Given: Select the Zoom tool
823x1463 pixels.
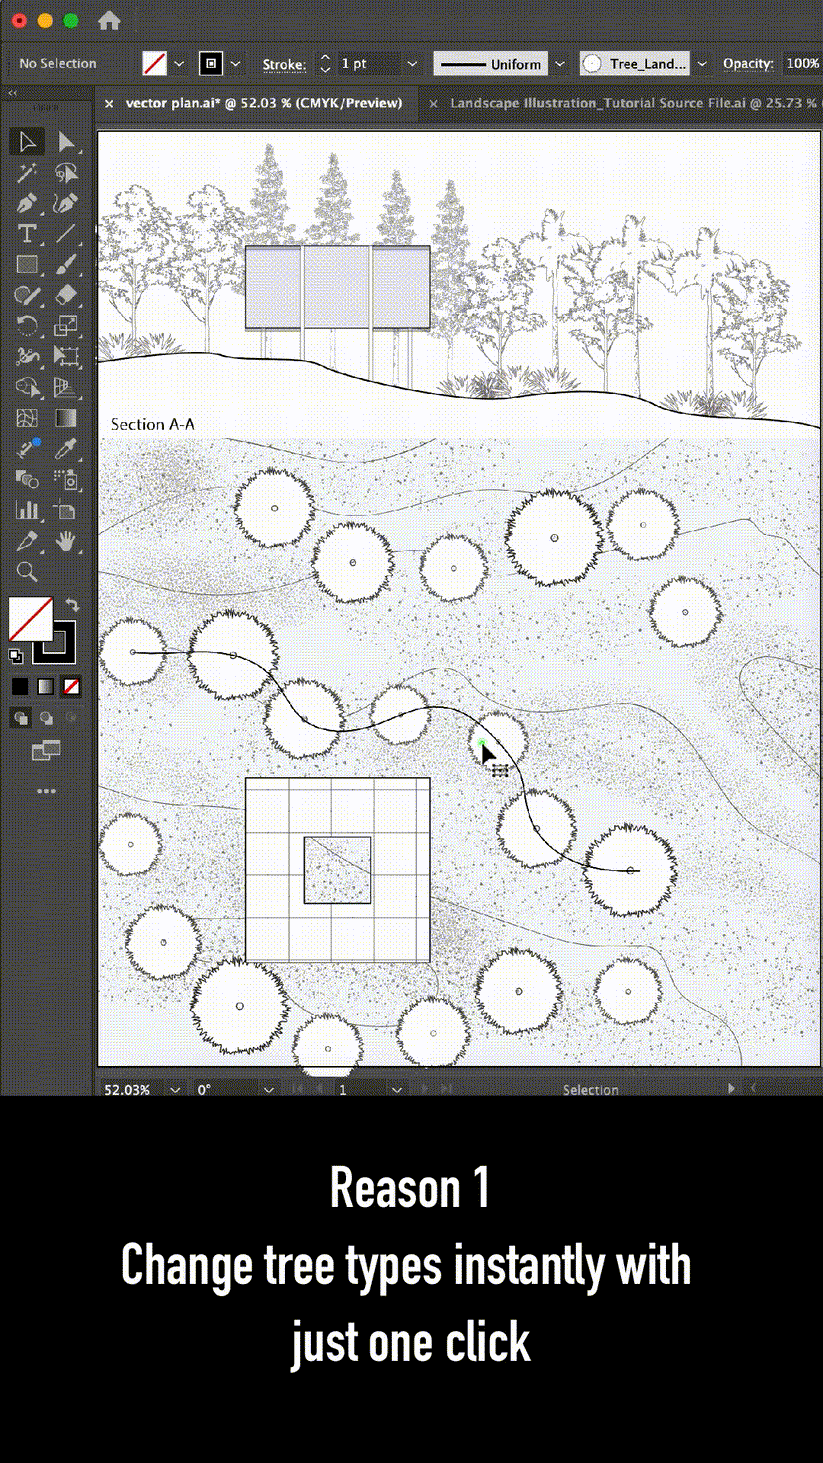Looking at the screenshot, I should coord(27,572).
